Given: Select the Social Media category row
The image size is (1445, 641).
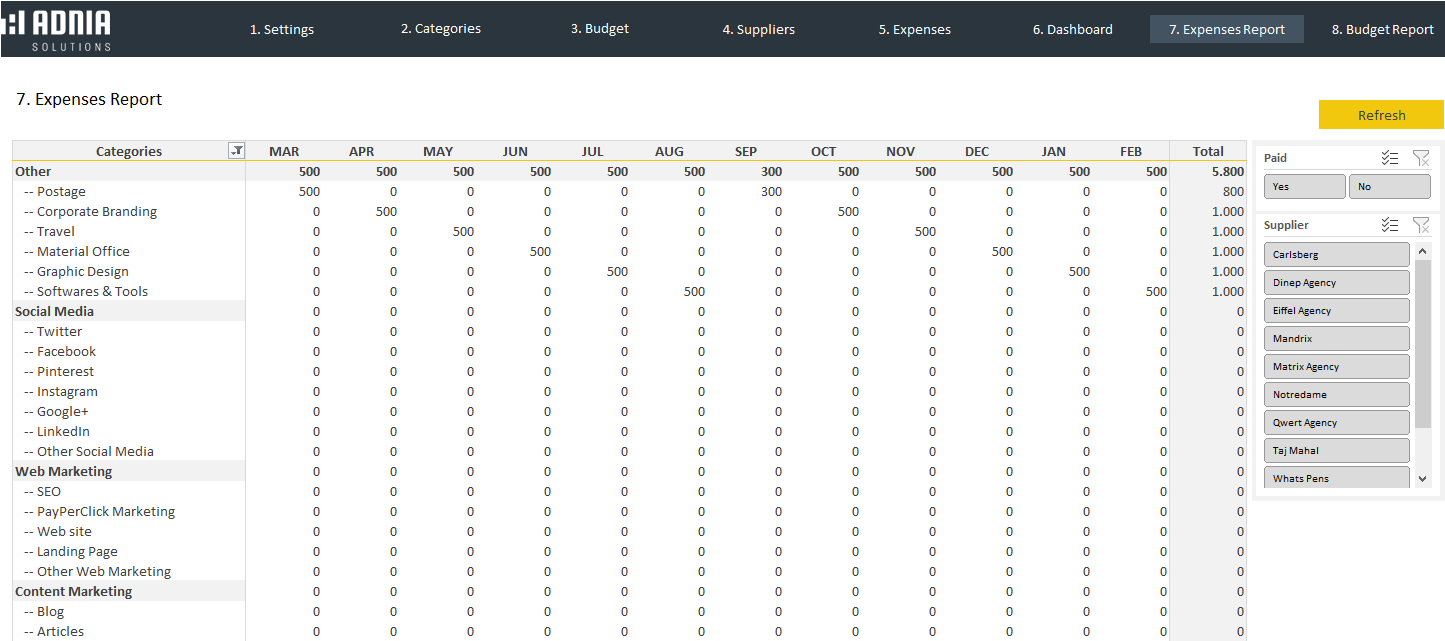Looking at the screenshot, I should tap(55, 311).
